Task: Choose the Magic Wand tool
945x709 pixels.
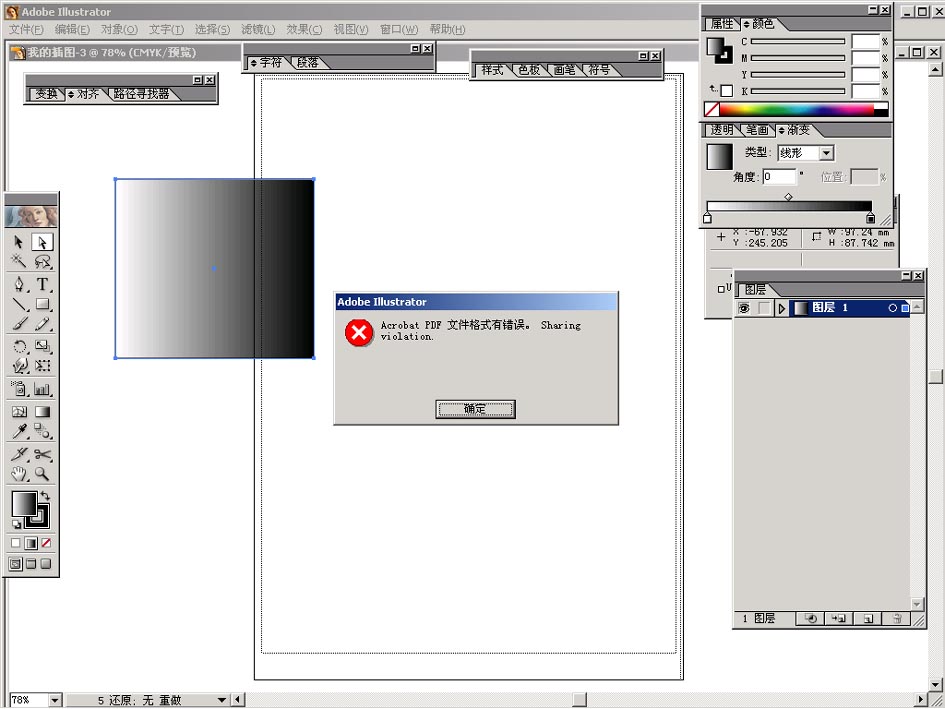Action: (19, 261)
